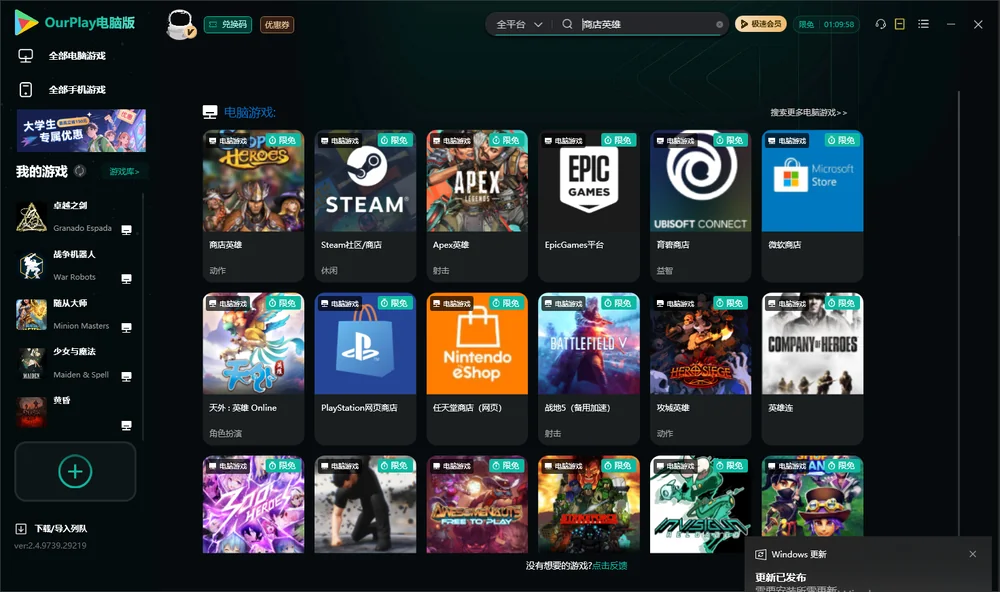Select 全部电脑游戏 in the sidebar

(x=62, y=56)
